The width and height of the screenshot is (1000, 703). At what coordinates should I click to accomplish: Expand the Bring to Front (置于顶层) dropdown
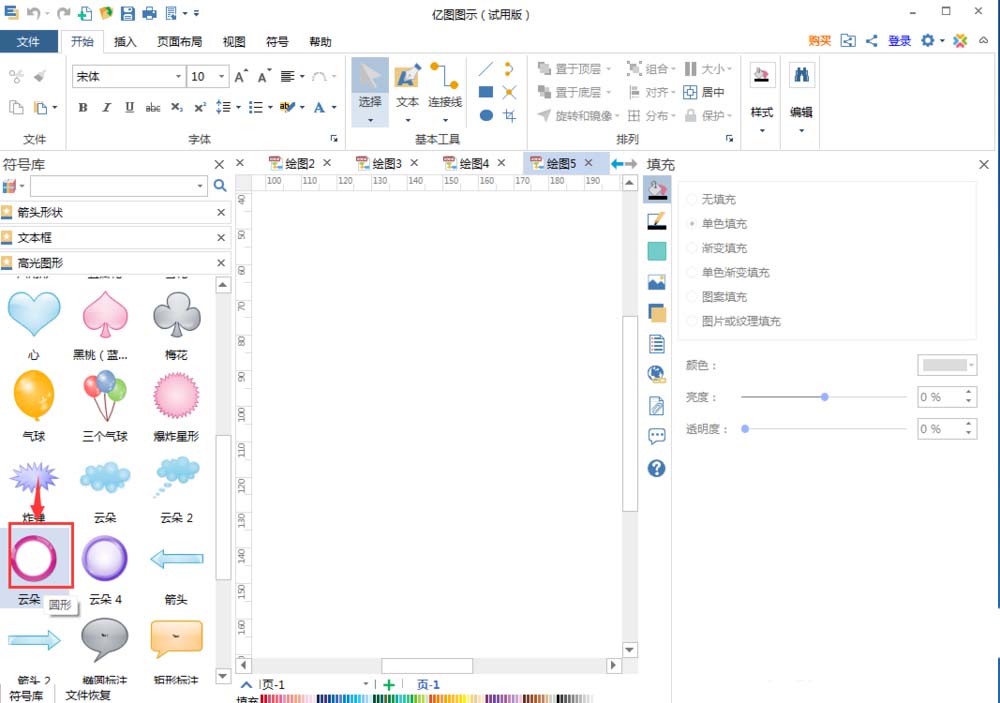tap(609, 69)
